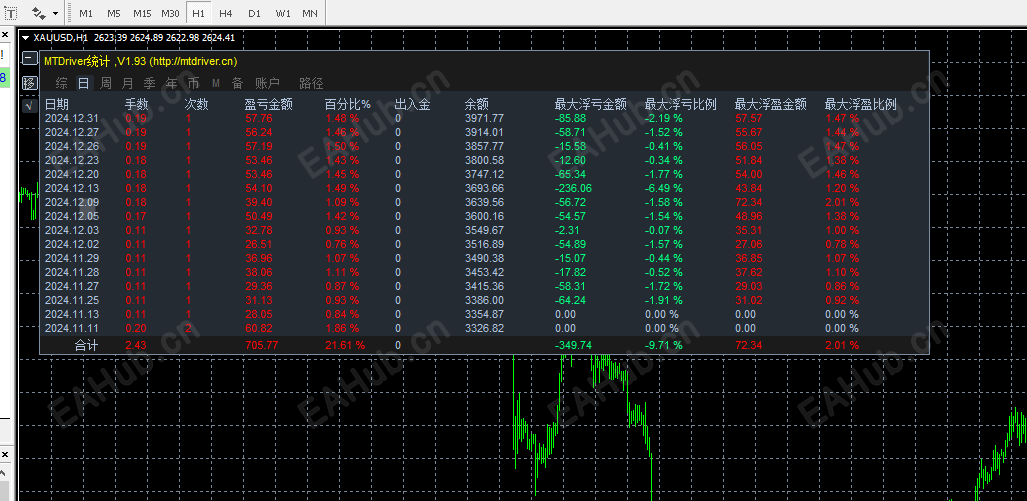Switch chart timeframe to M30

(x=170, y=13)
